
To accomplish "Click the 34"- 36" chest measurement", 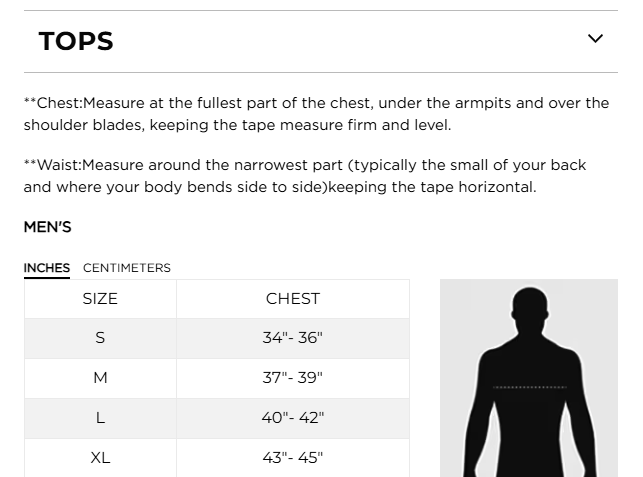I will (293, 338).
